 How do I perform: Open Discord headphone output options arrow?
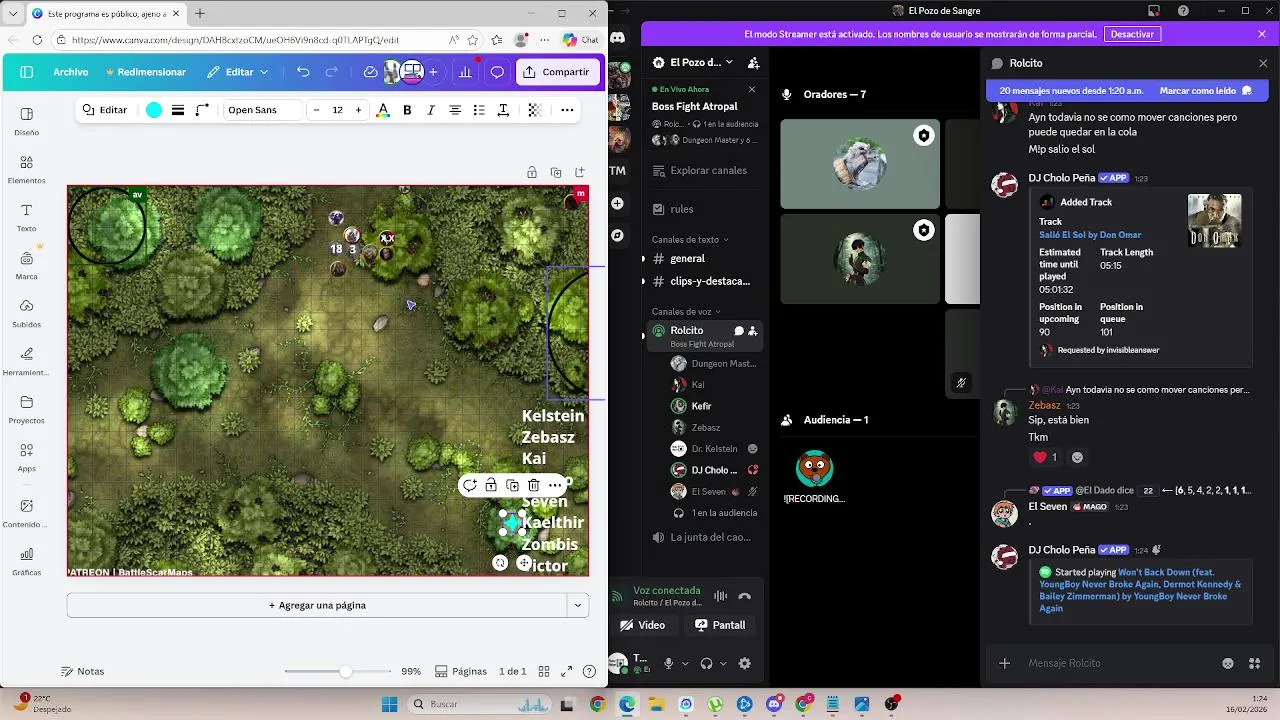pos(723,663)
